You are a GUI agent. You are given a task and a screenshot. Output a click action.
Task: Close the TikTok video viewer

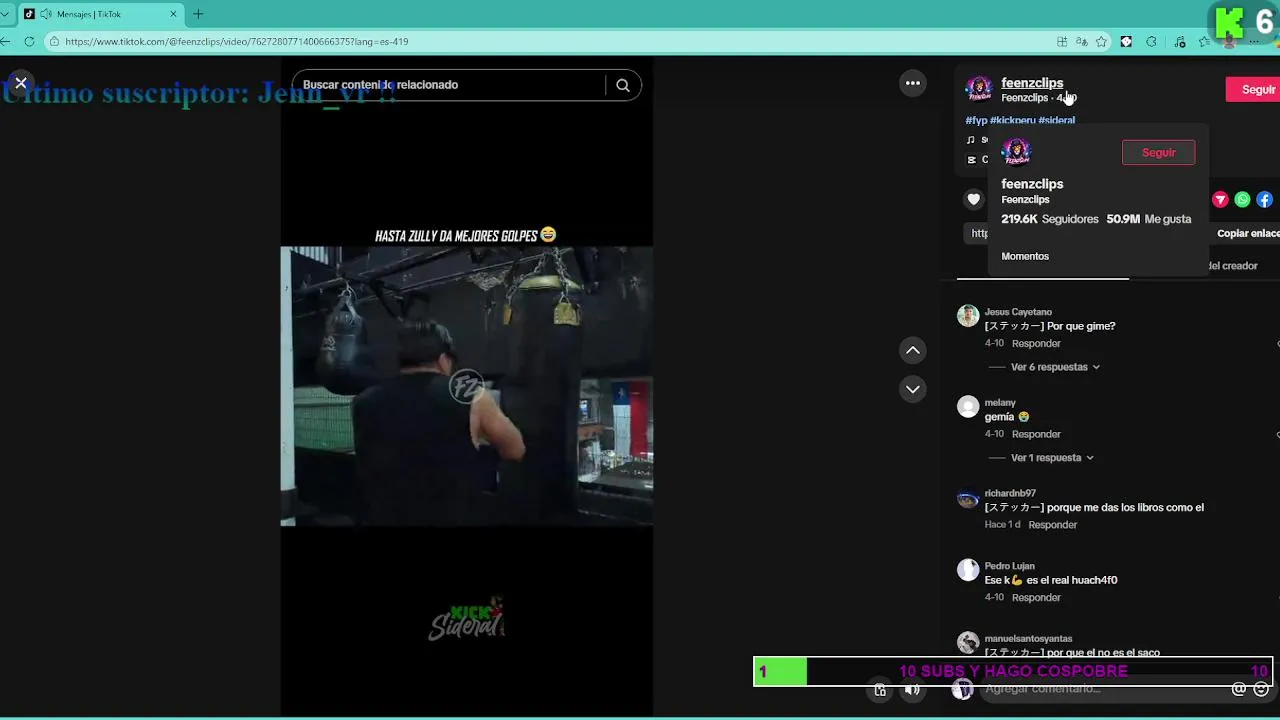tap(20, 83)
